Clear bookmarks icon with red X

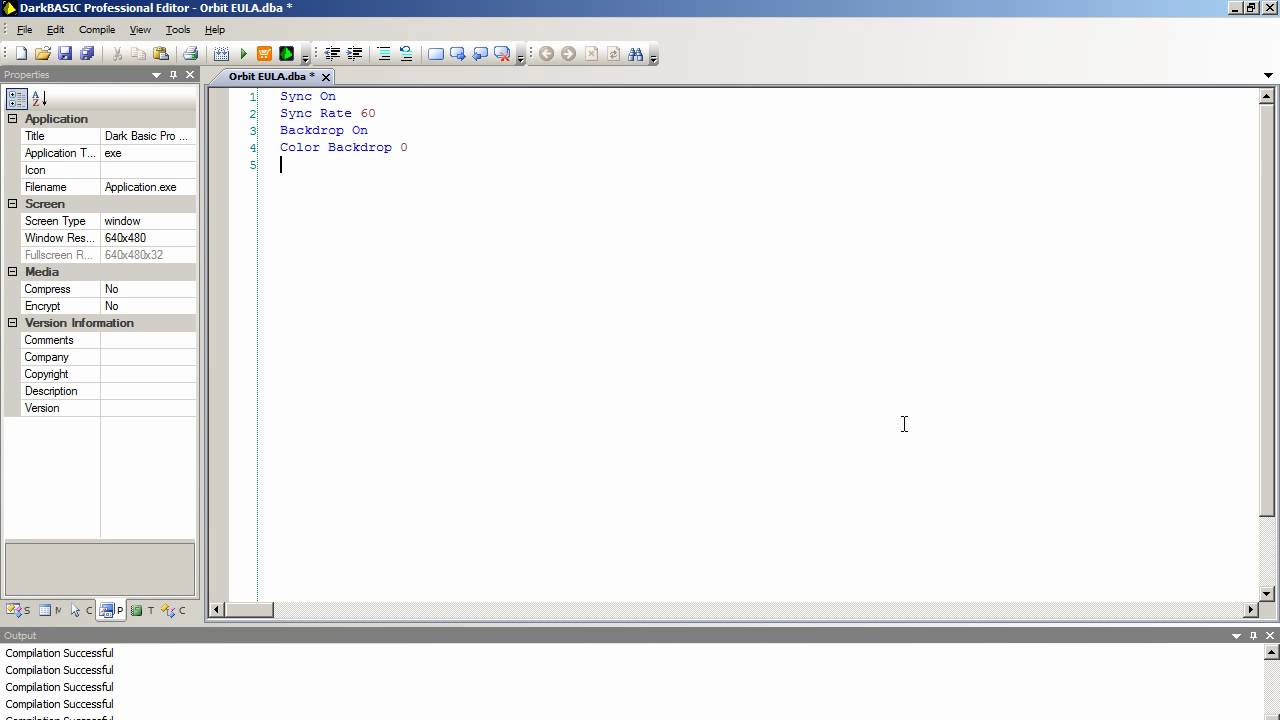pyautogui.click(x=502, y=54)
